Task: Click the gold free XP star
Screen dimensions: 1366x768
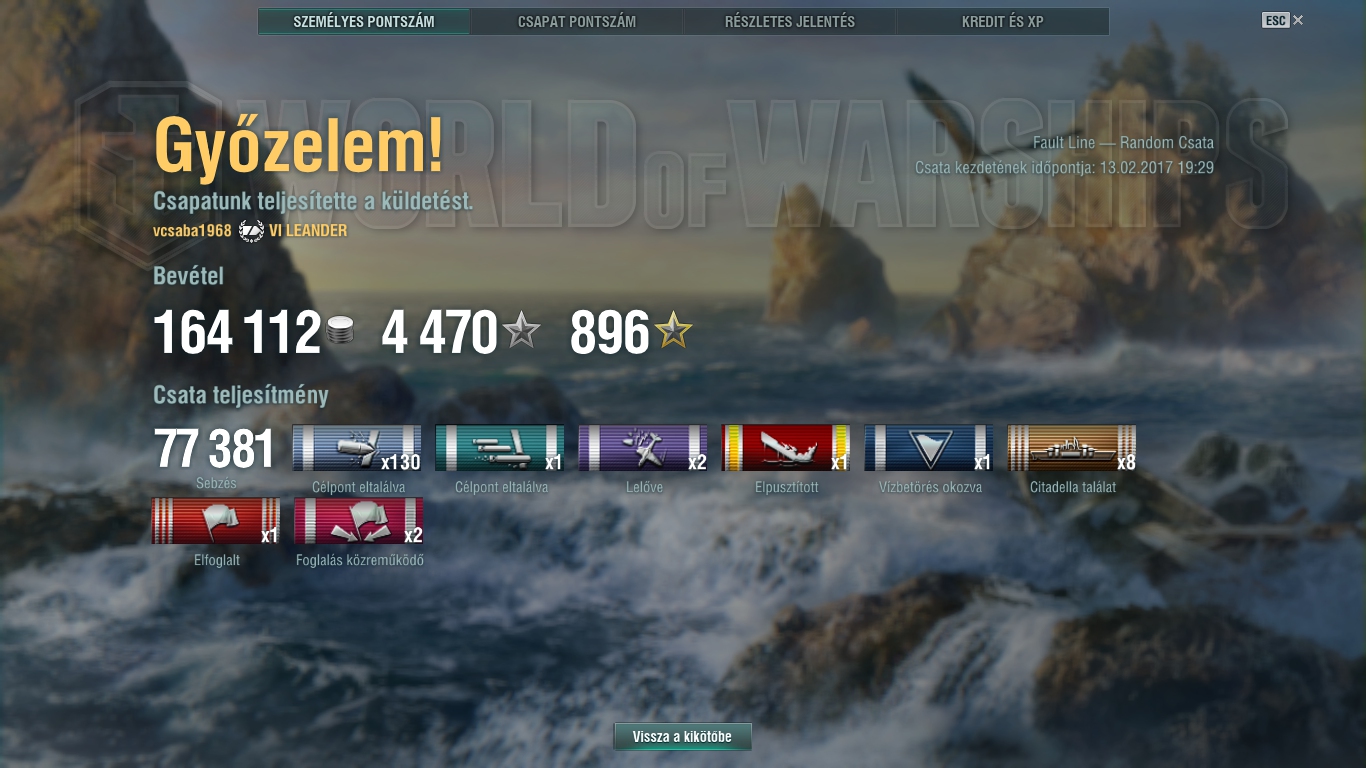Action: click(673, 331)
